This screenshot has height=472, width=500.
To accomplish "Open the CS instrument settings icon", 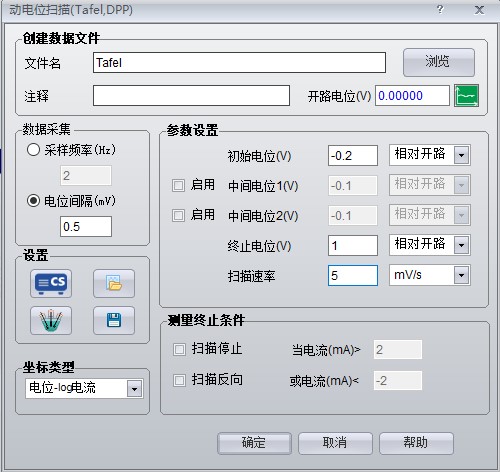I will click(51, 283).
